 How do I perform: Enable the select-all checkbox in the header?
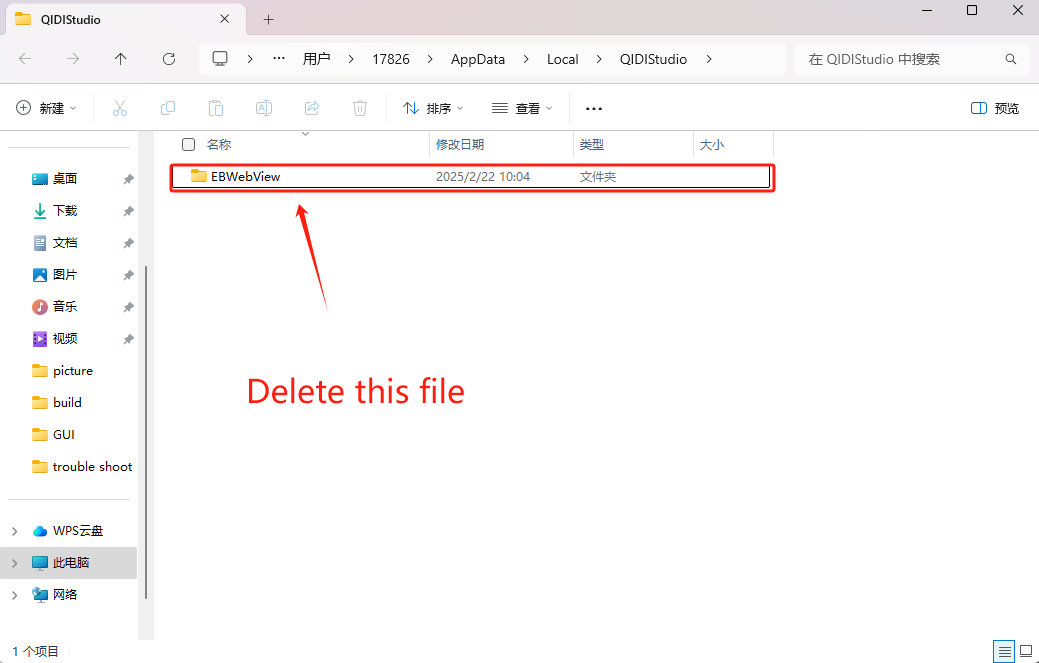click(x=188, y=144)
